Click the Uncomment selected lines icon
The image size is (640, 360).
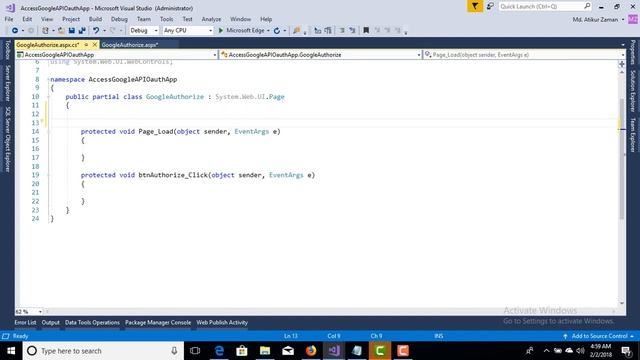[352, 31]
